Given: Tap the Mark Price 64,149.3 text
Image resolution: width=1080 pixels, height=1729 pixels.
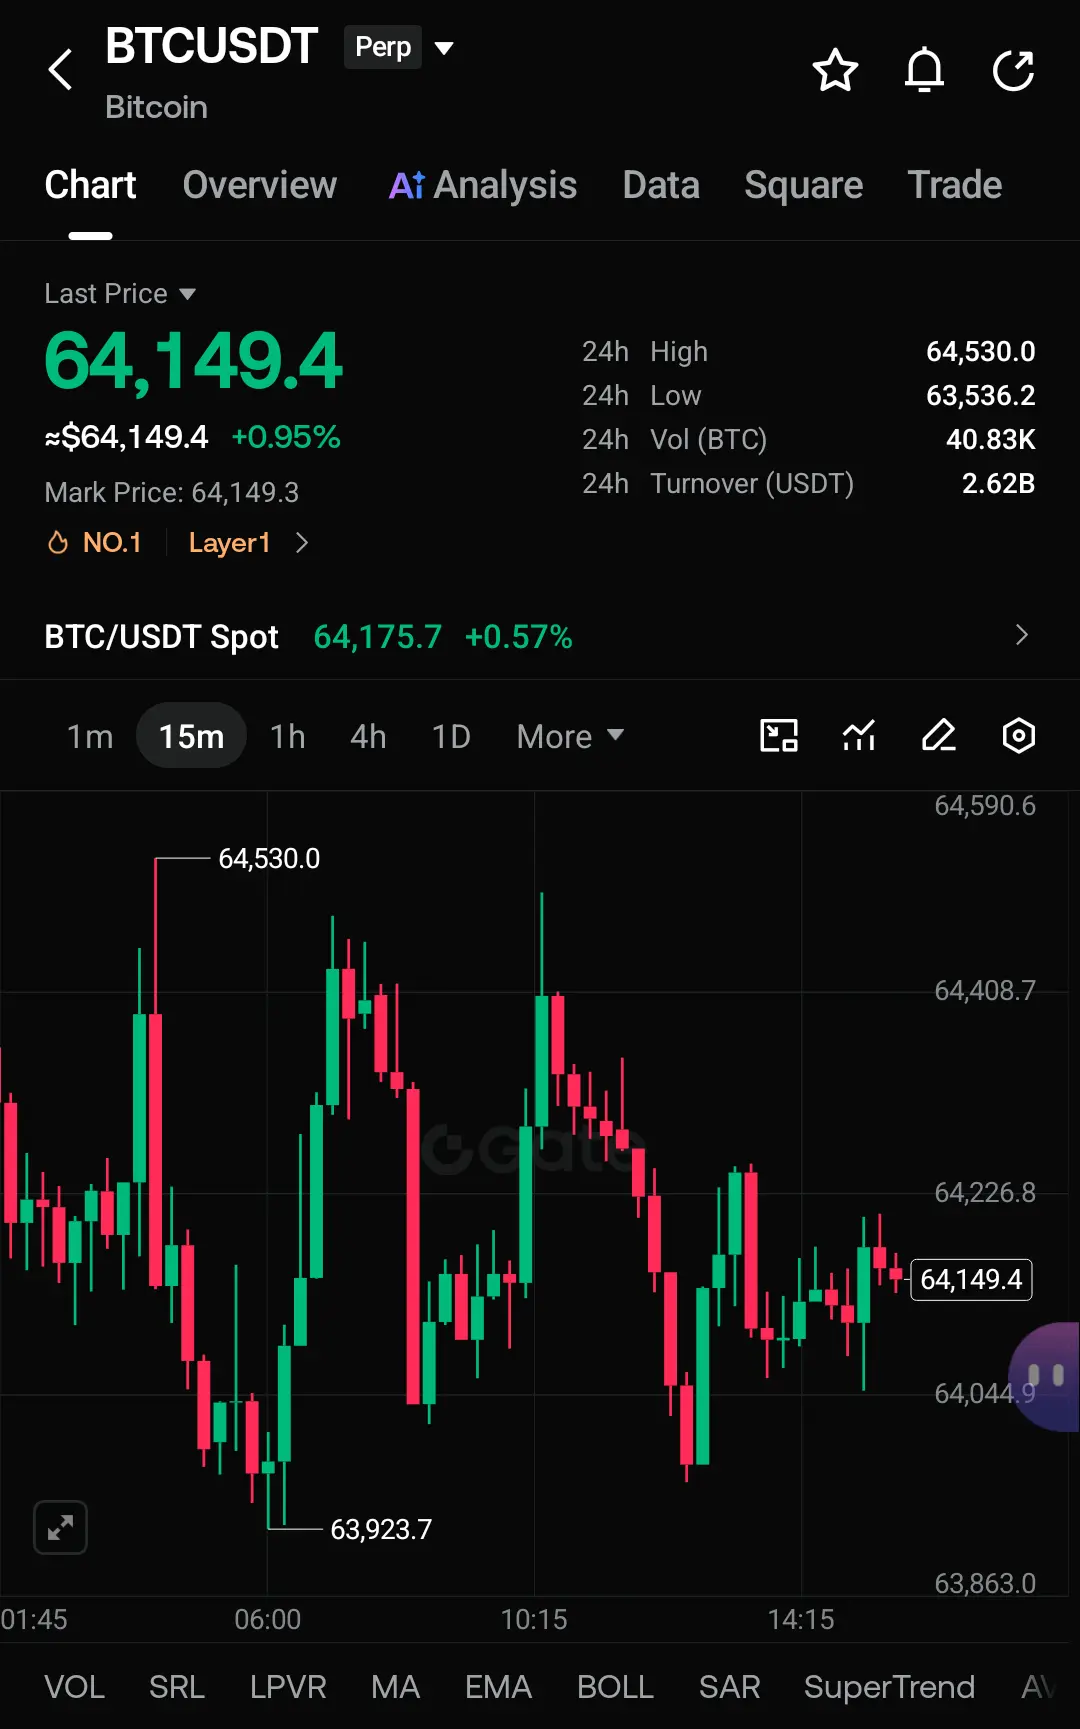Looking at the screenshot, I should click(172, 492).
